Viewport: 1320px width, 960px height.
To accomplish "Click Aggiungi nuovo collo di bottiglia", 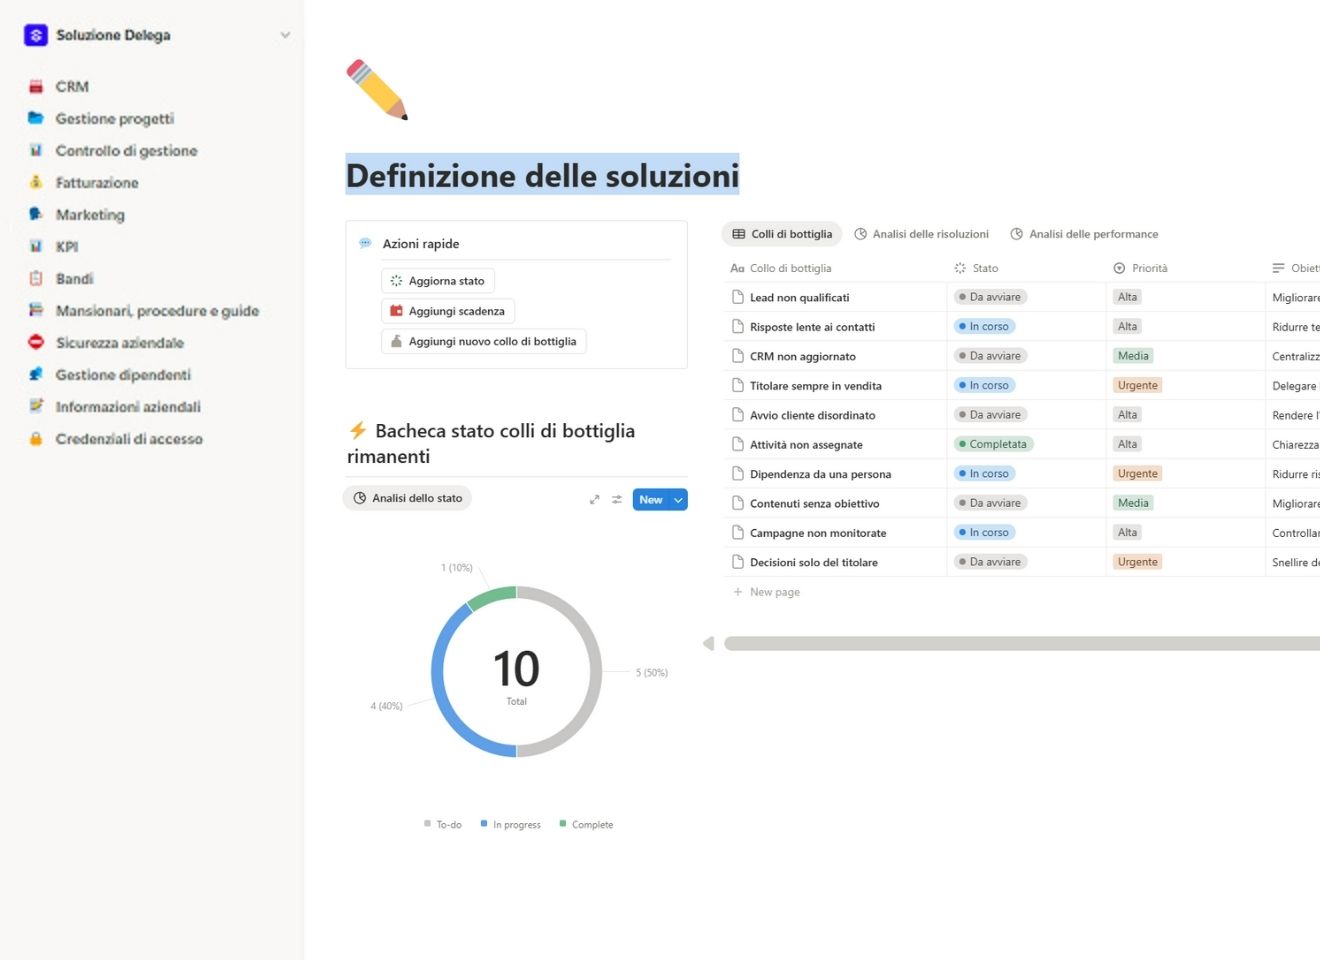I will coord(484,341).
